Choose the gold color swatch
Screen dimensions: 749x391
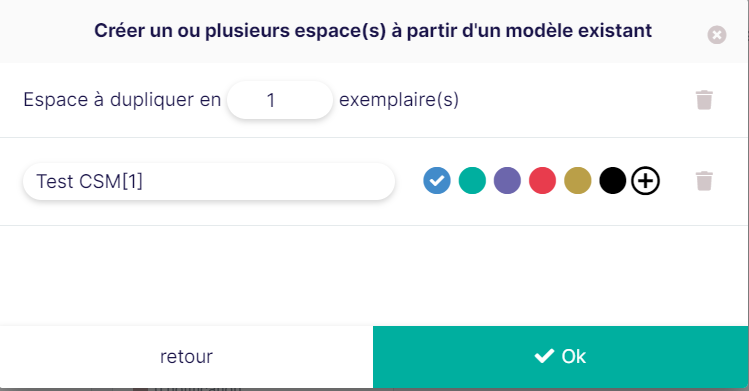pyautogui.click(x=578, y=180)
